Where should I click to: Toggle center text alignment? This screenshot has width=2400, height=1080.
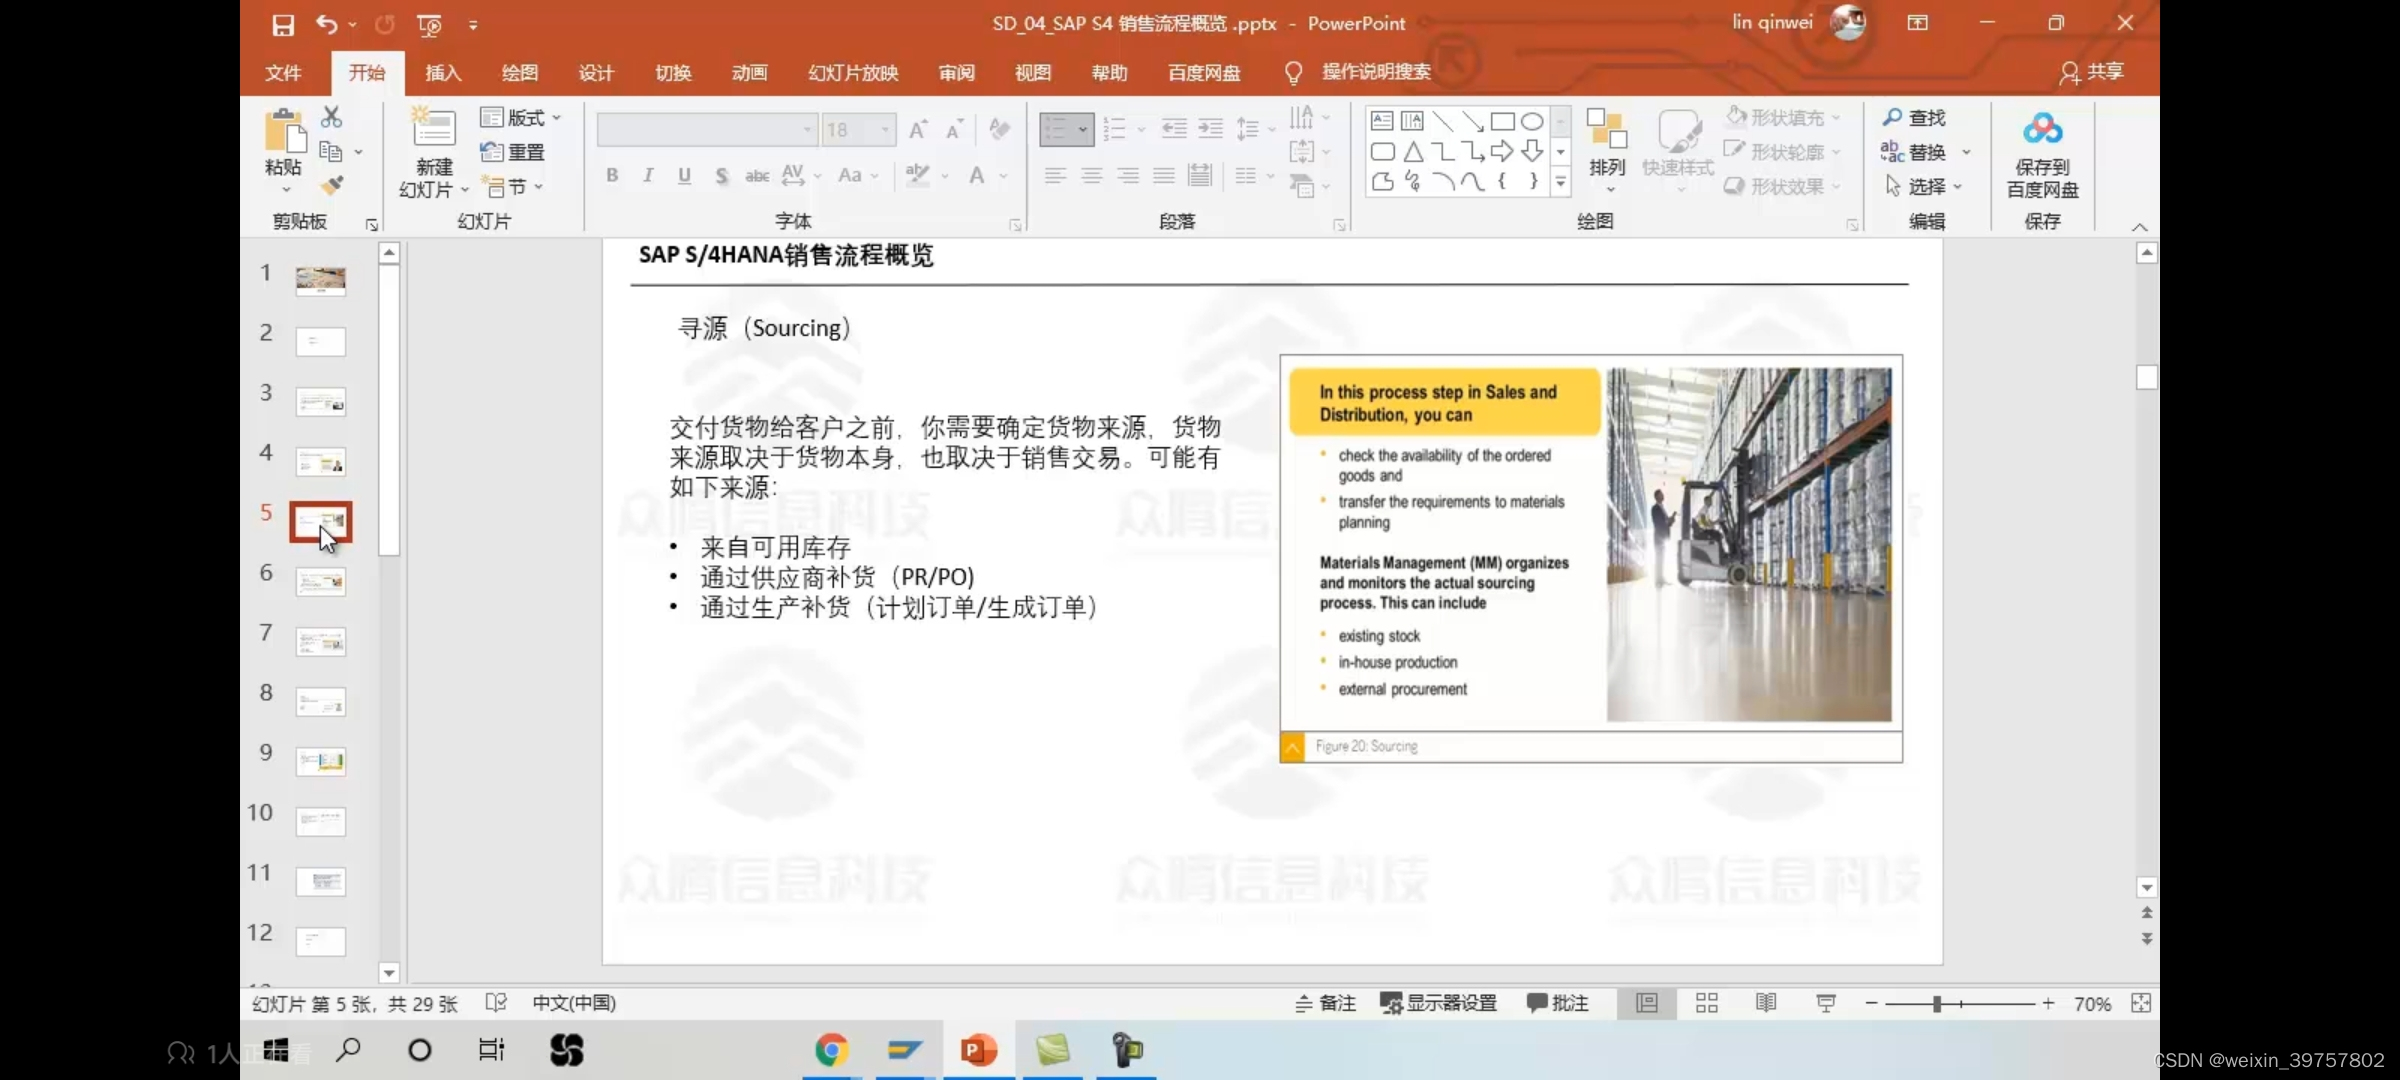pyautogui.click(x=1091, y=176)
